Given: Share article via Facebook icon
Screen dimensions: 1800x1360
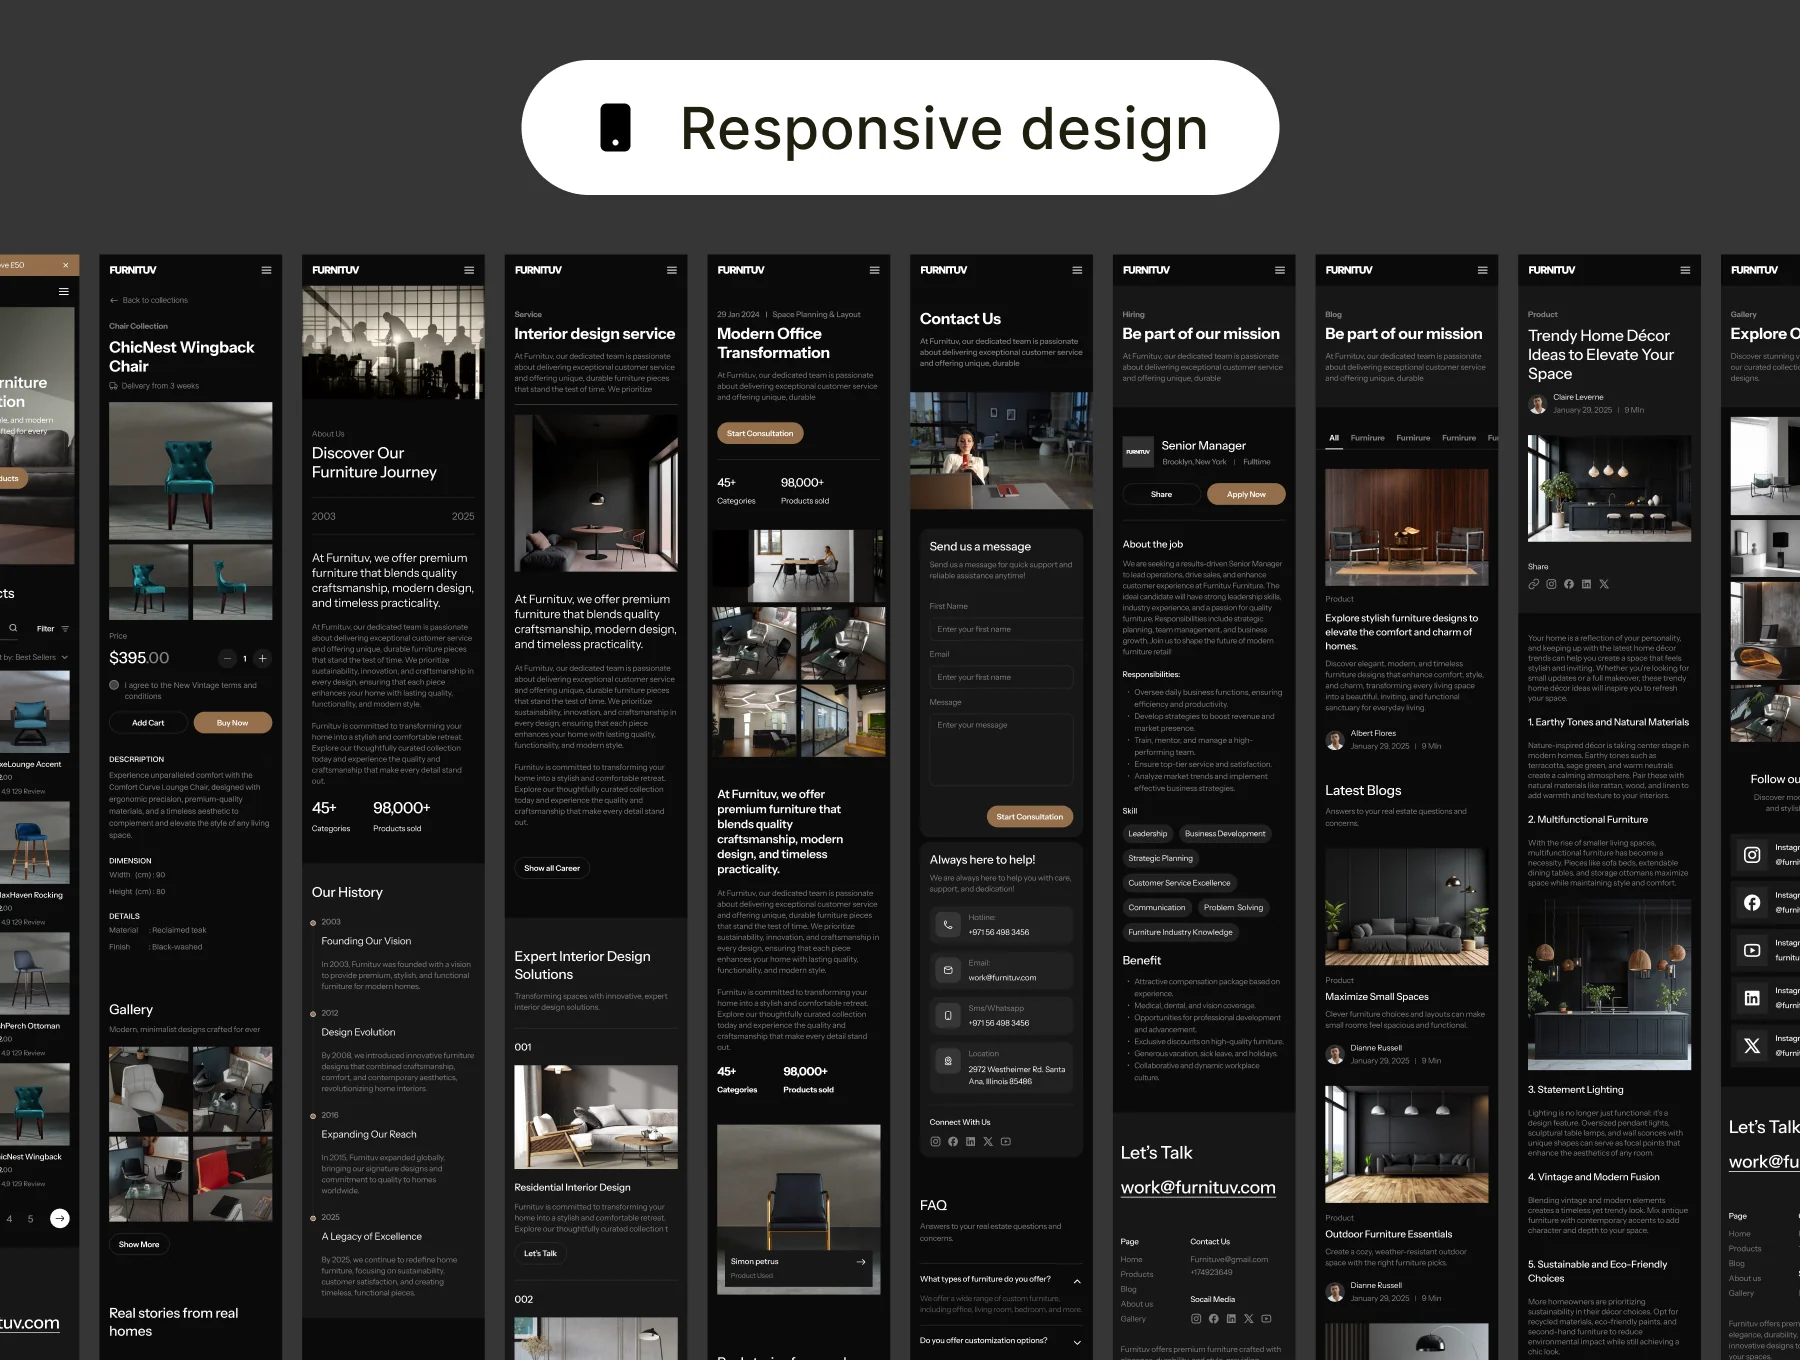Looking at the screenshot, I should 1569,584.
